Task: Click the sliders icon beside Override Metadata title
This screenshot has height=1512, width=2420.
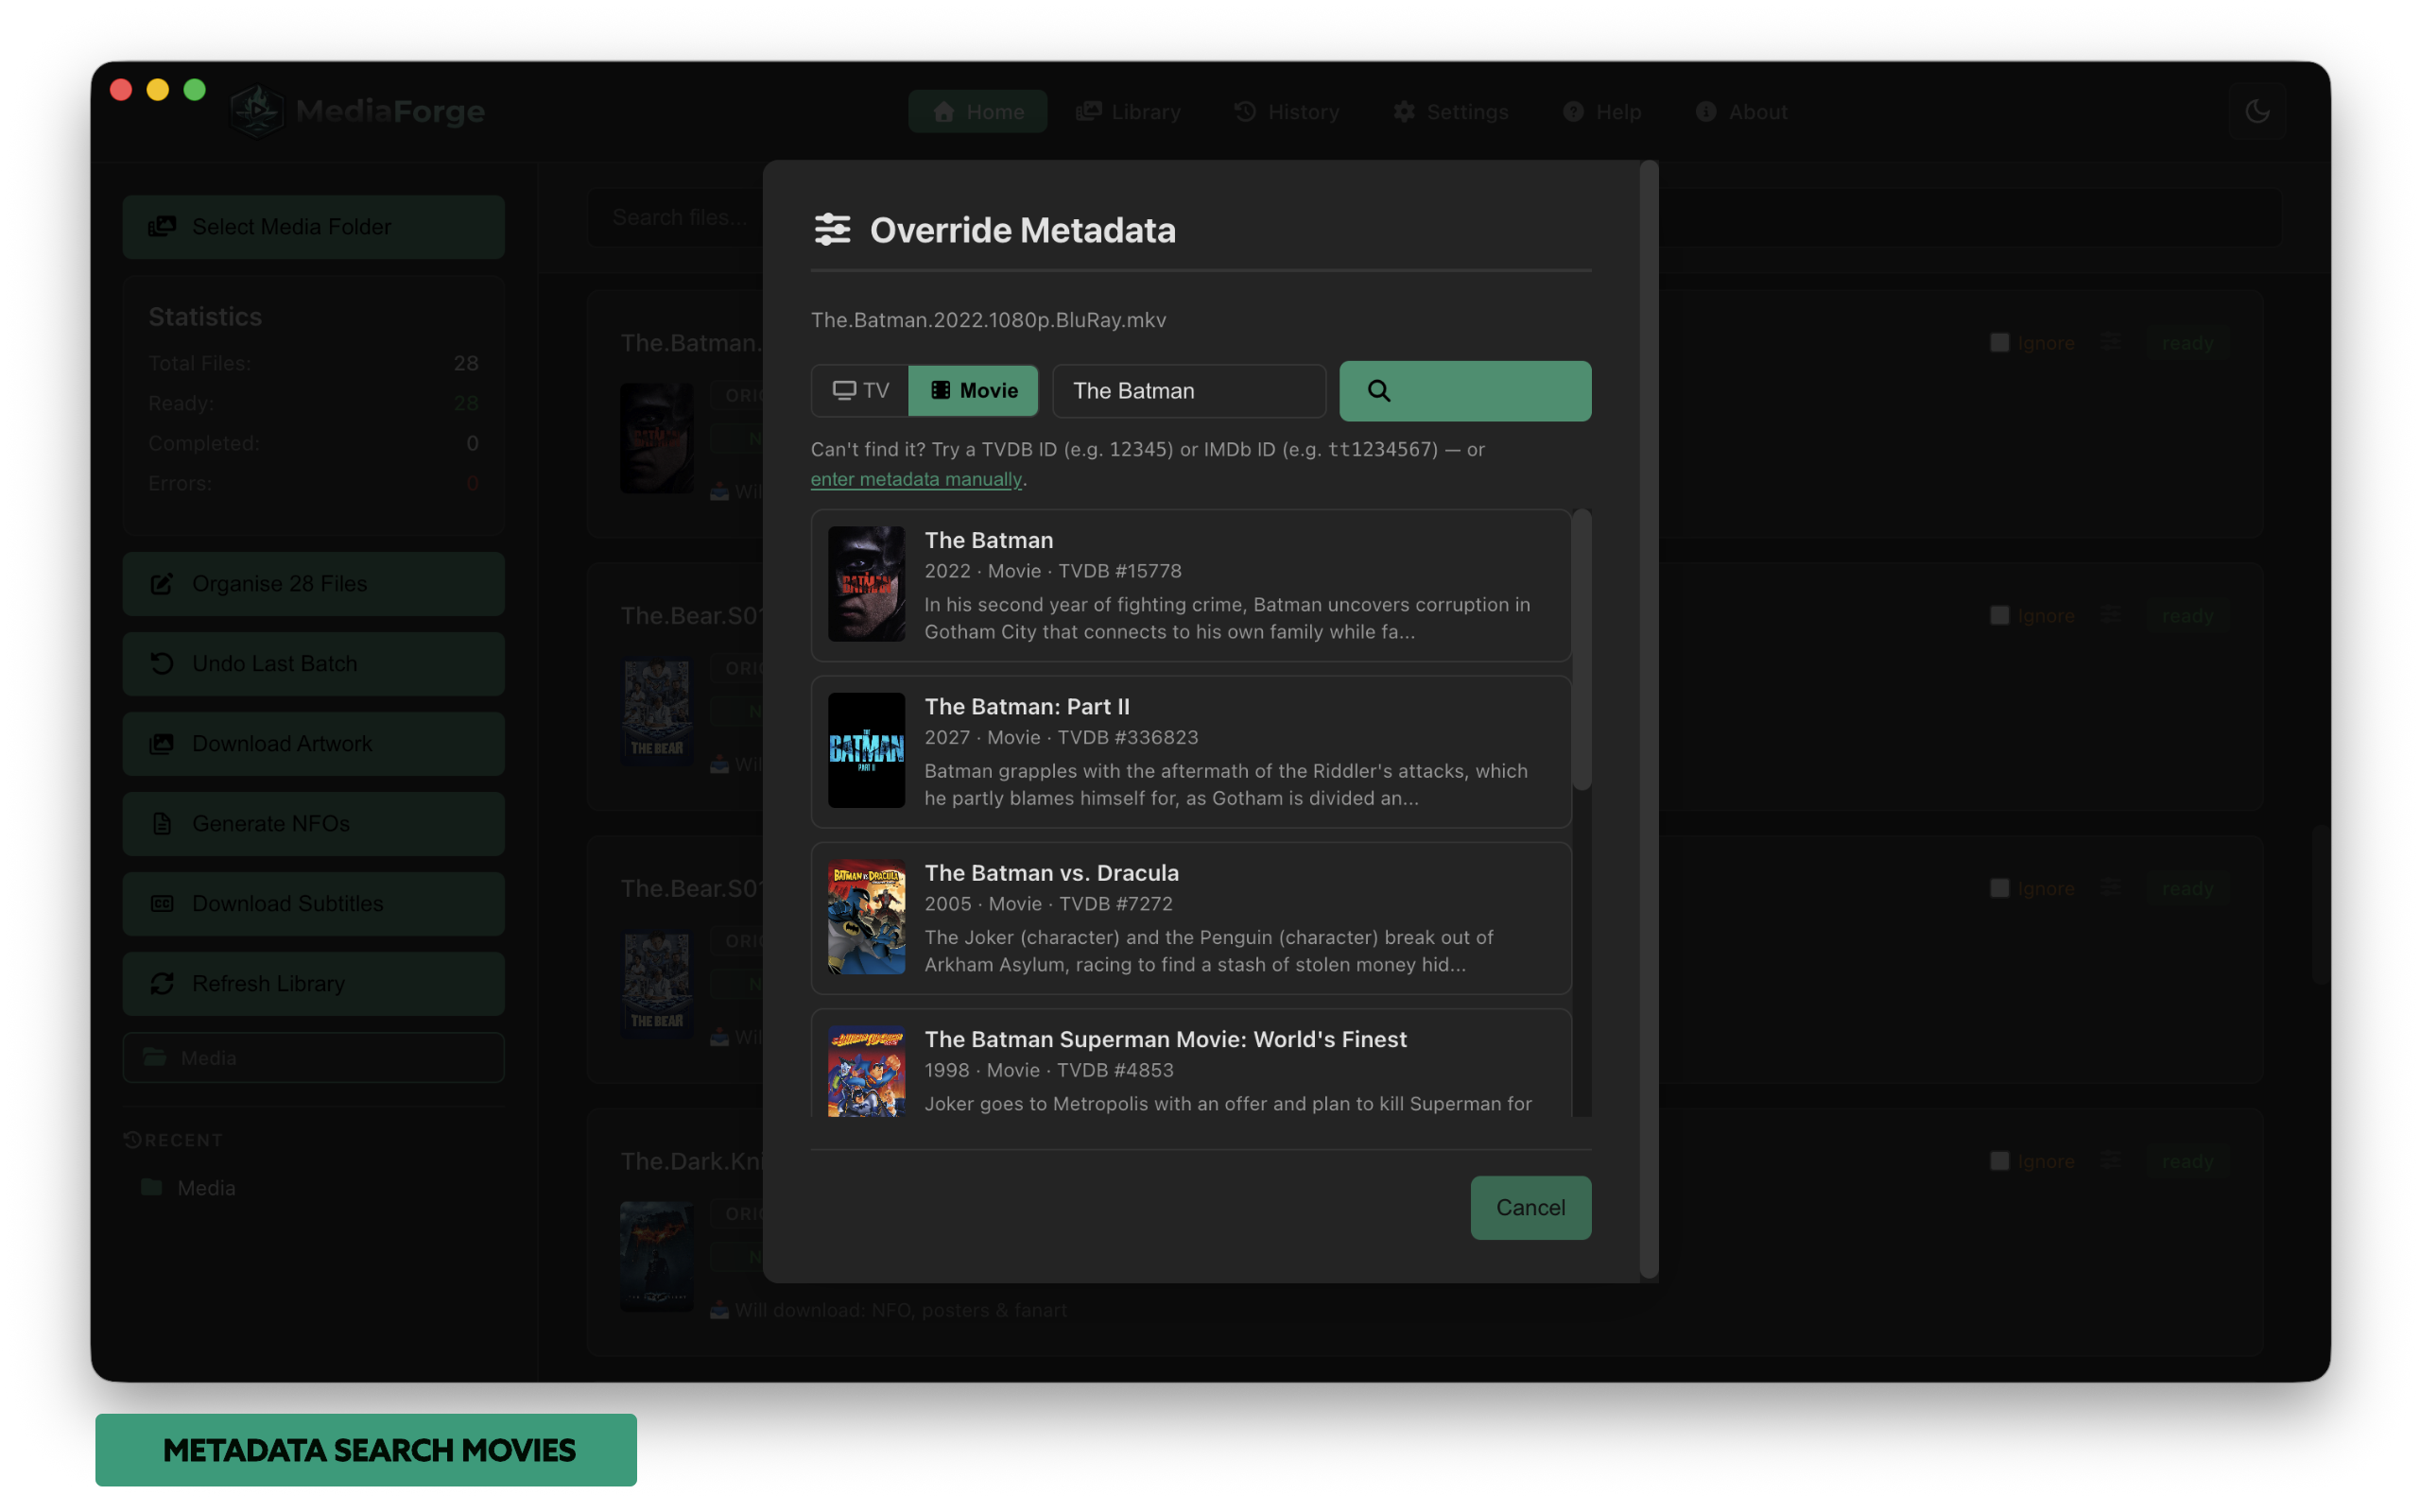Action: coord(832,230)
